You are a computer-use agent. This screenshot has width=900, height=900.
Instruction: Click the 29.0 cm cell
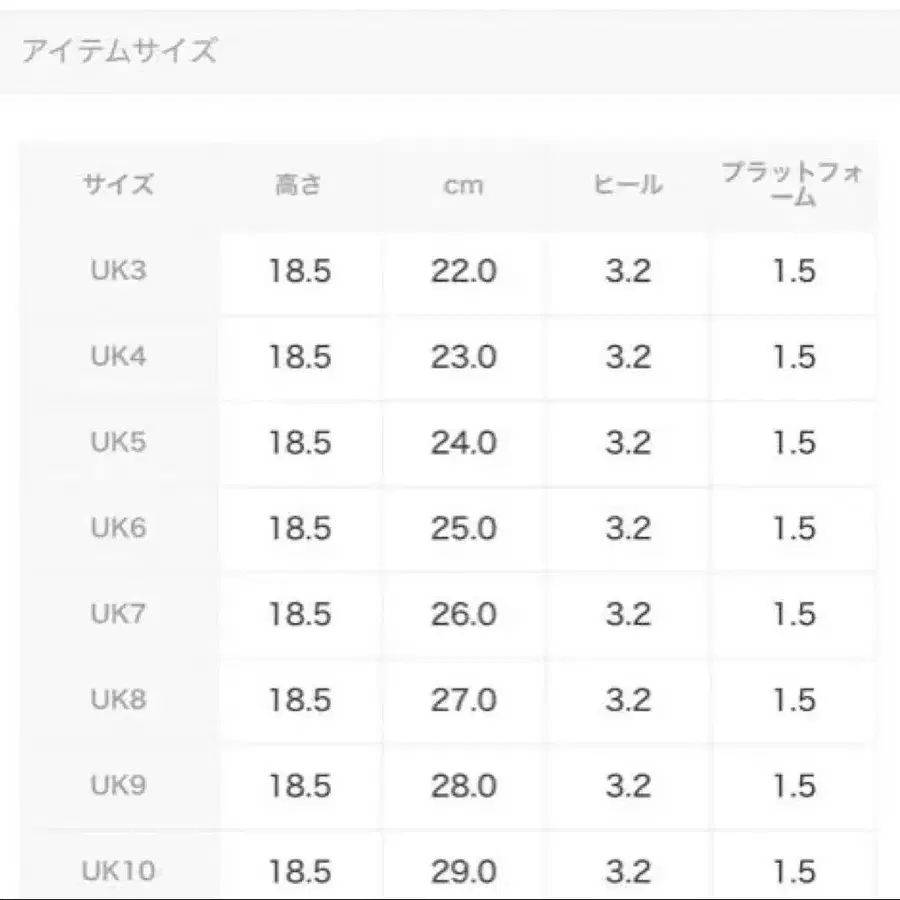[464, 871]
